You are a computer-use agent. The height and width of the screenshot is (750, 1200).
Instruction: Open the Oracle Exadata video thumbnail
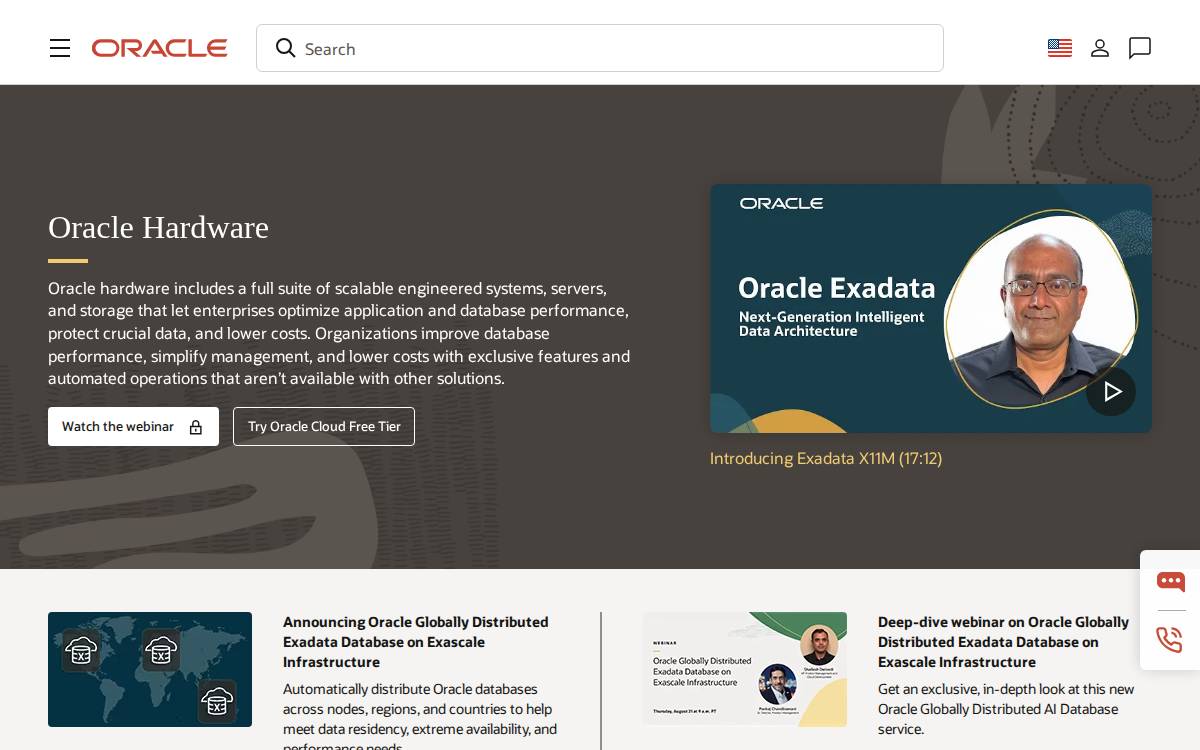pos(931,308)
